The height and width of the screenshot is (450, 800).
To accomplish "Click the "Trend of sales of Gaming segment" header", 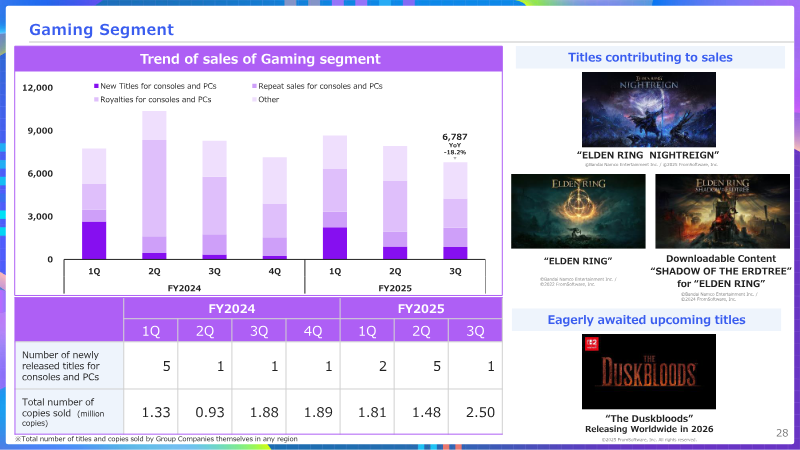I will pyautogui.click(x=259, y=59).
